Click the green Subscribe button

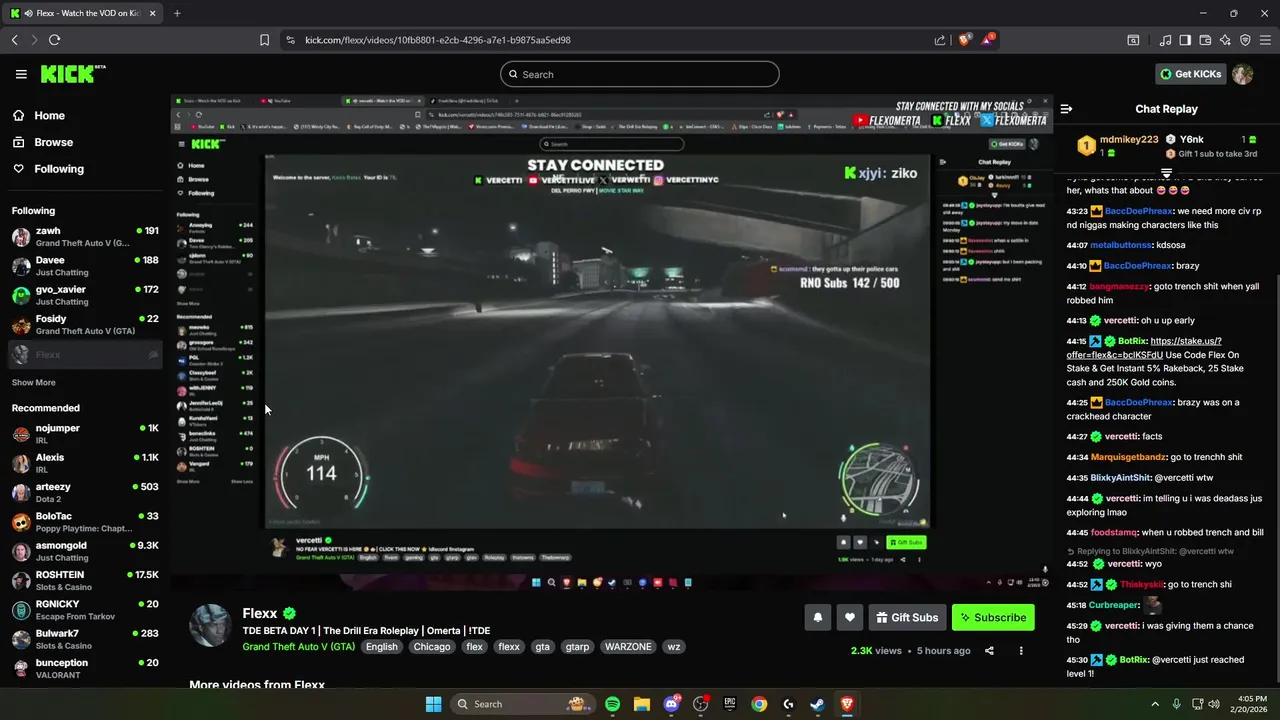click(x=993, y=617)
